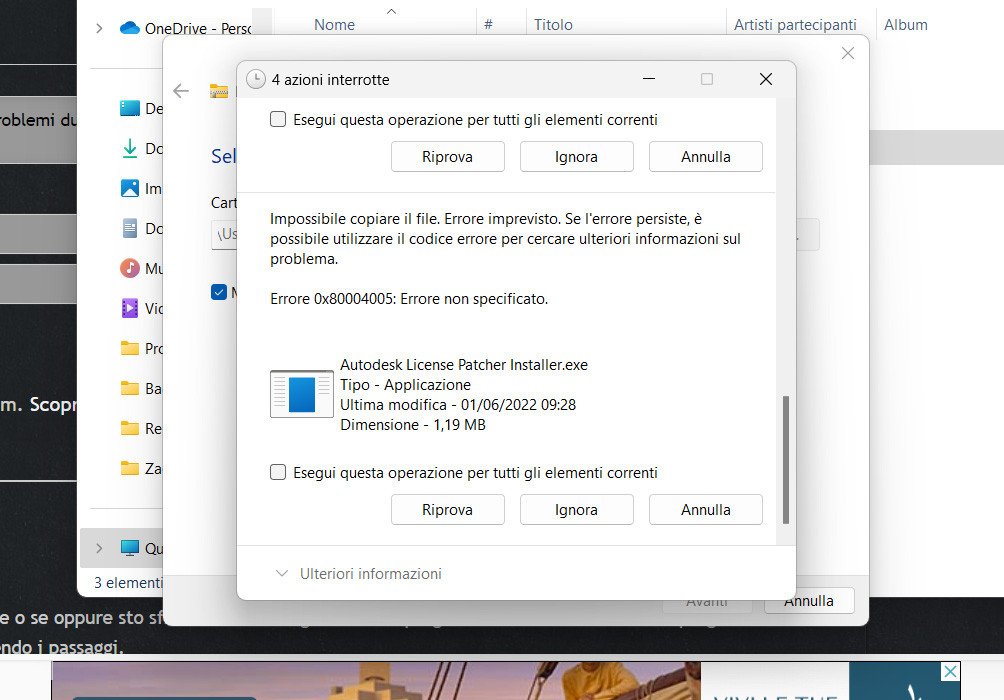Click 'Tipo - Applicazione' text
This screenshot has width=1004, height=700.
[405, 385]
